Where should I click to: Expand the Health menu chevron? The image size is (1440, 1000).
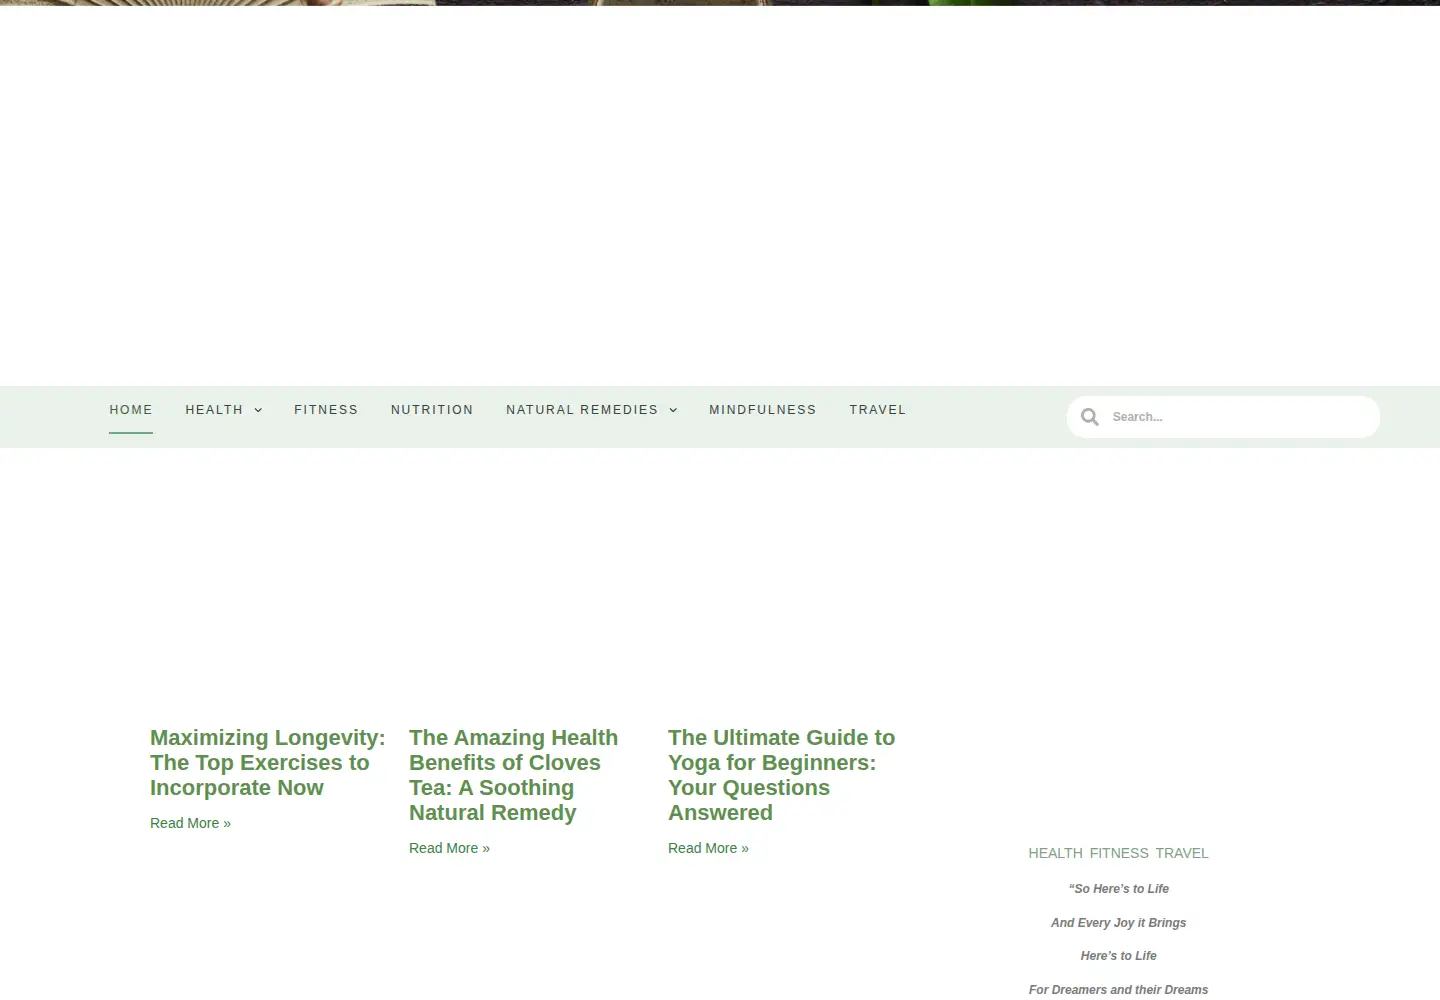pyautogui.click(x=258, y=410)
